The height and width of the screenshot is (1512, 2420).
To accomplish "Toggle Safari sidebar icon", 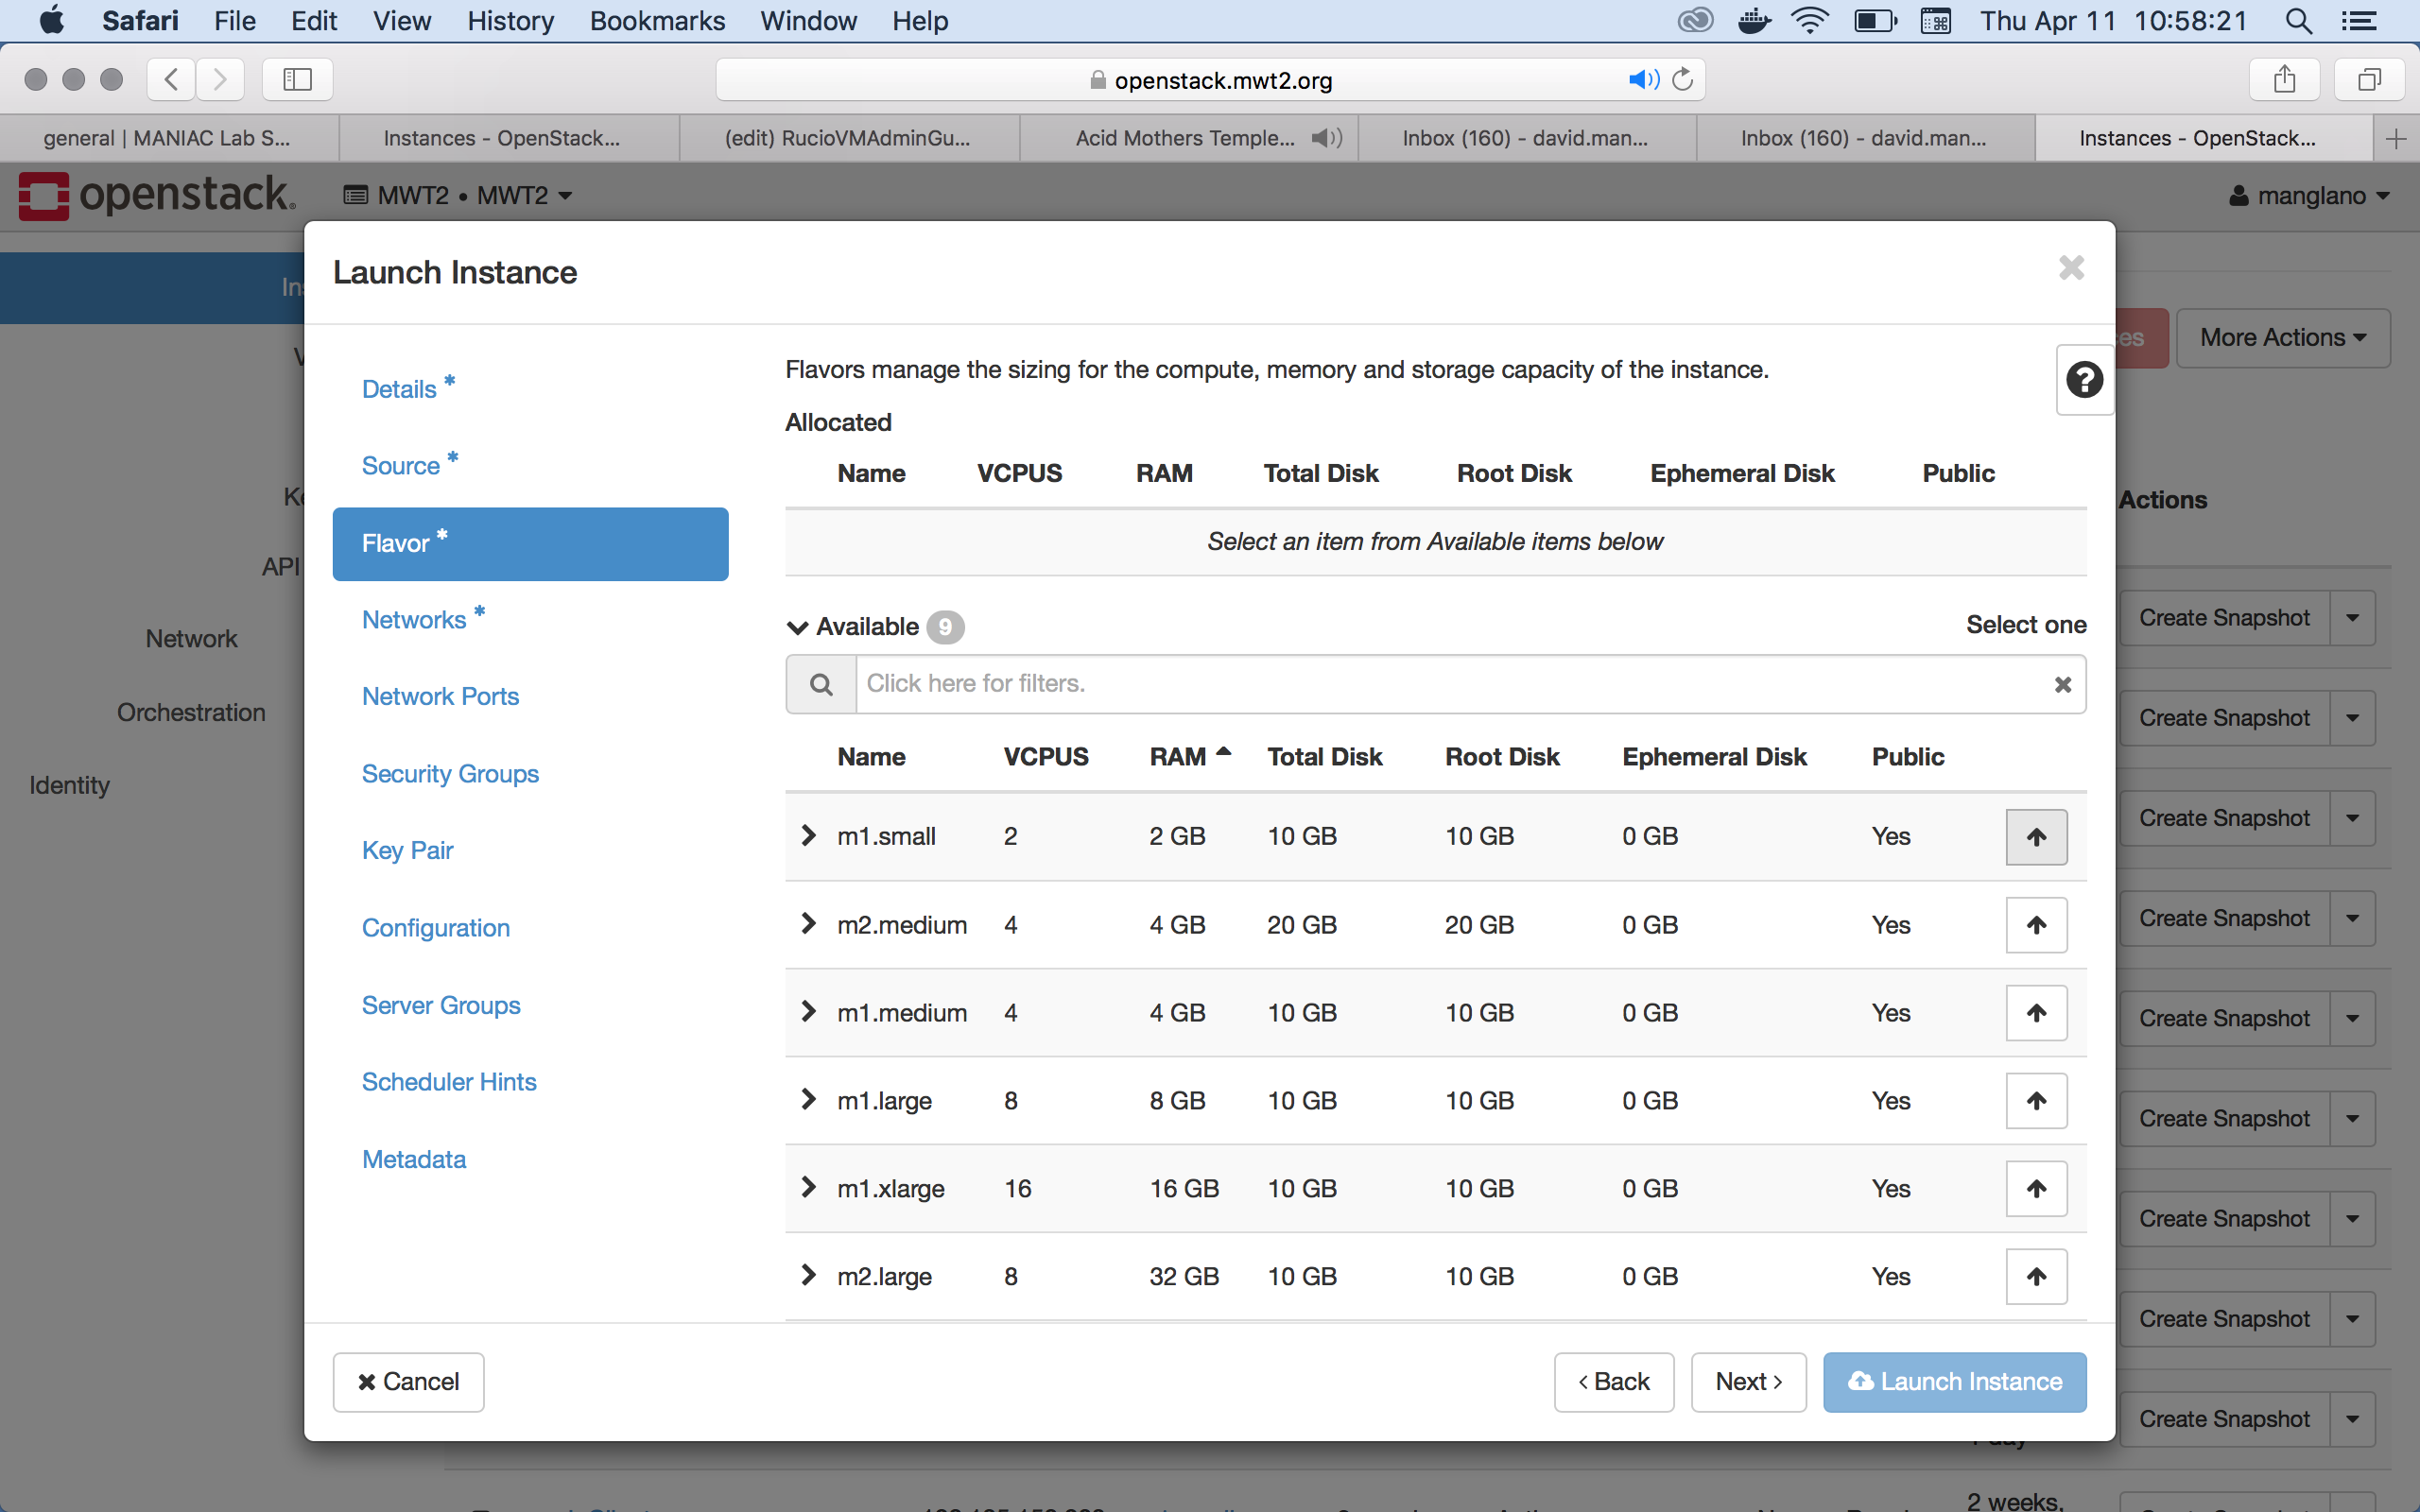I will tap(297, 79).
